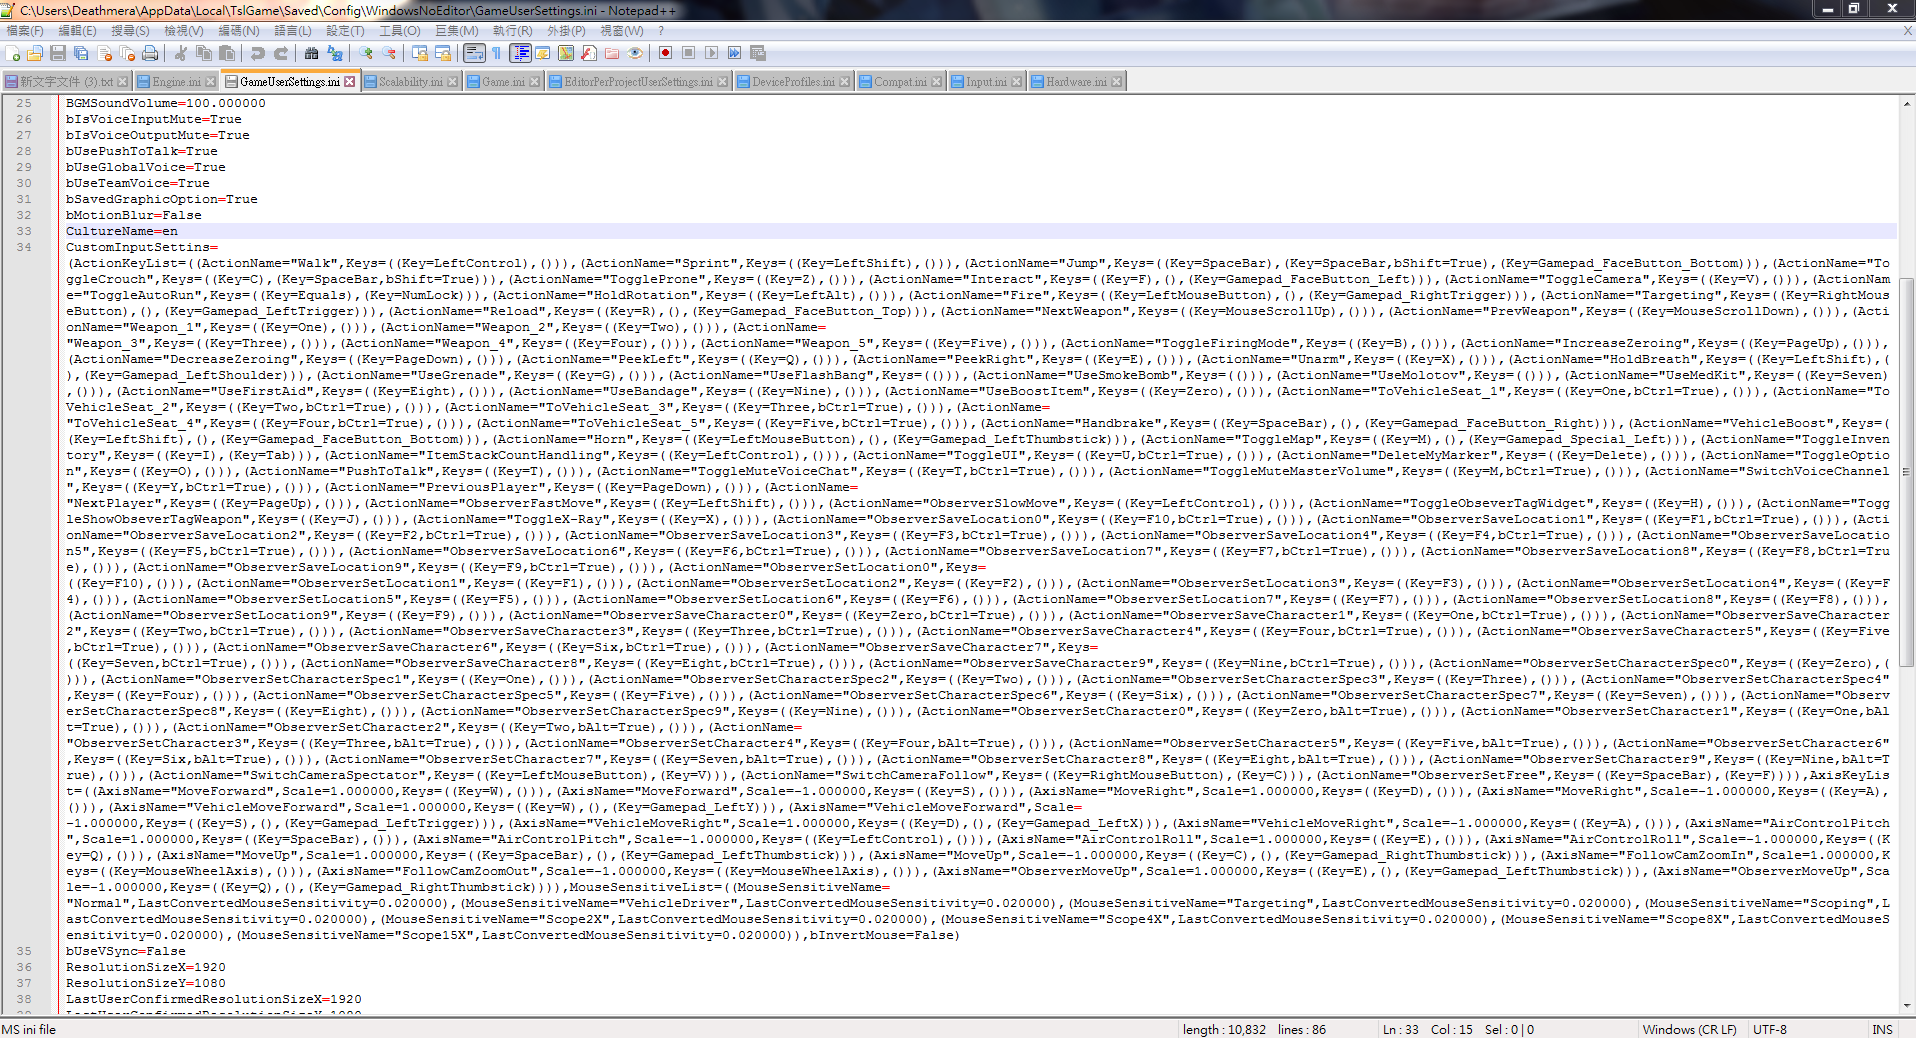Click the Paste toolbar icon
Viewport: 1916px width, 1038px height.
pyautogui.click(x=227, y=53)
